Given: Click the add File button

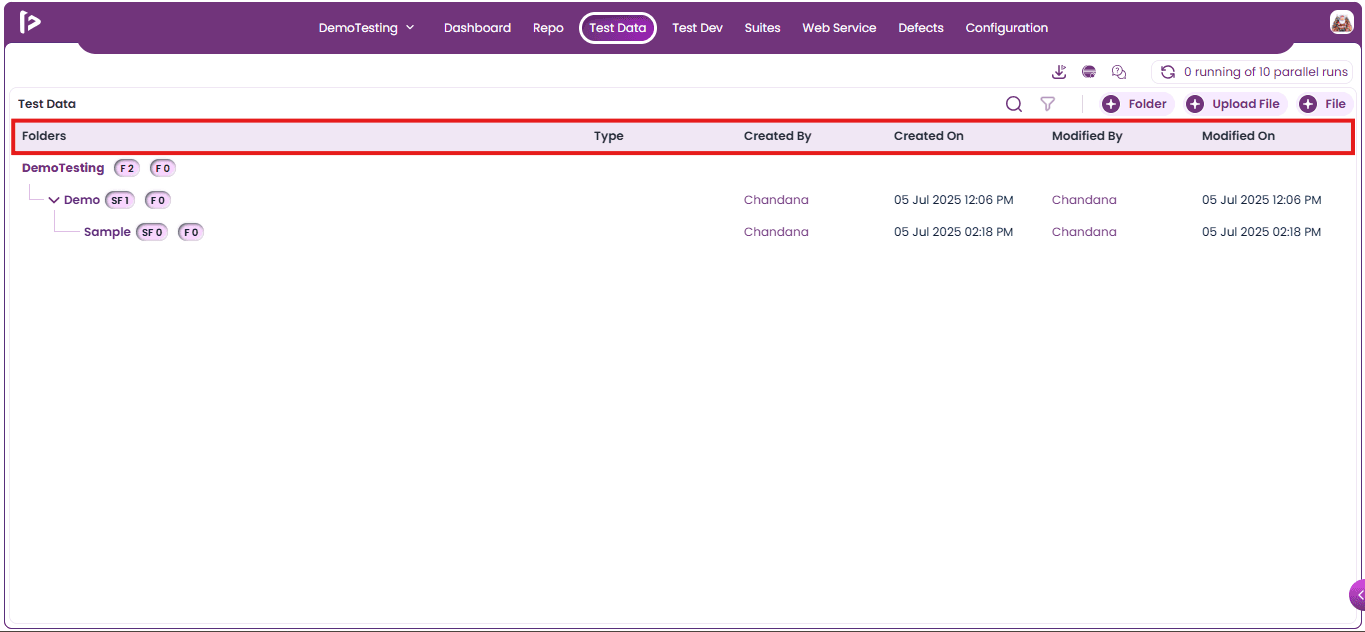Looking at the screenshot, I should point(1324,104).
